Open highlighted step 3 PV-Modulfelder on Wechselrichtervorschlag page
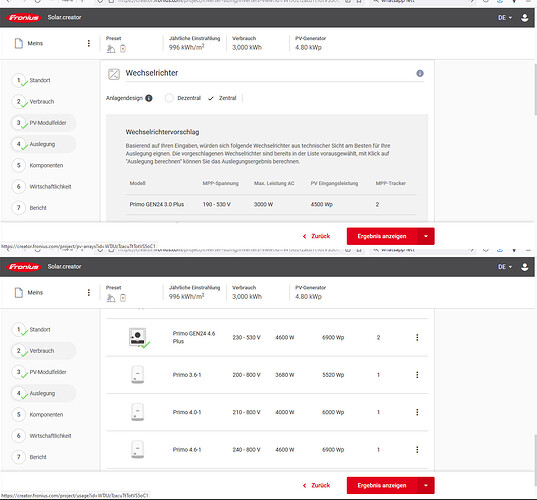The width and height of the screenshot is (537, 500). point(43,123)
